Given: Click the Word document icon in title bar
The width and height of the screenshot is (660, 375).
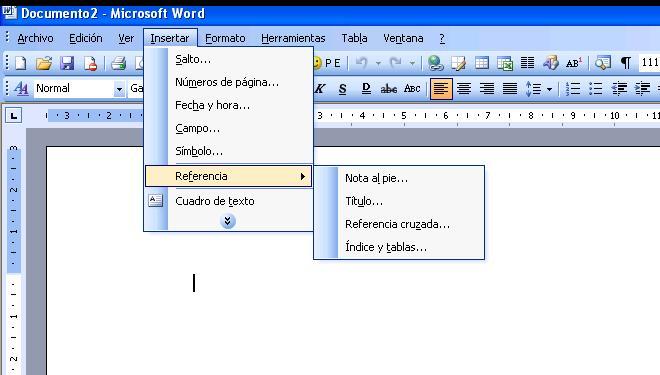Looking at the screenshot, I should 9,13.
